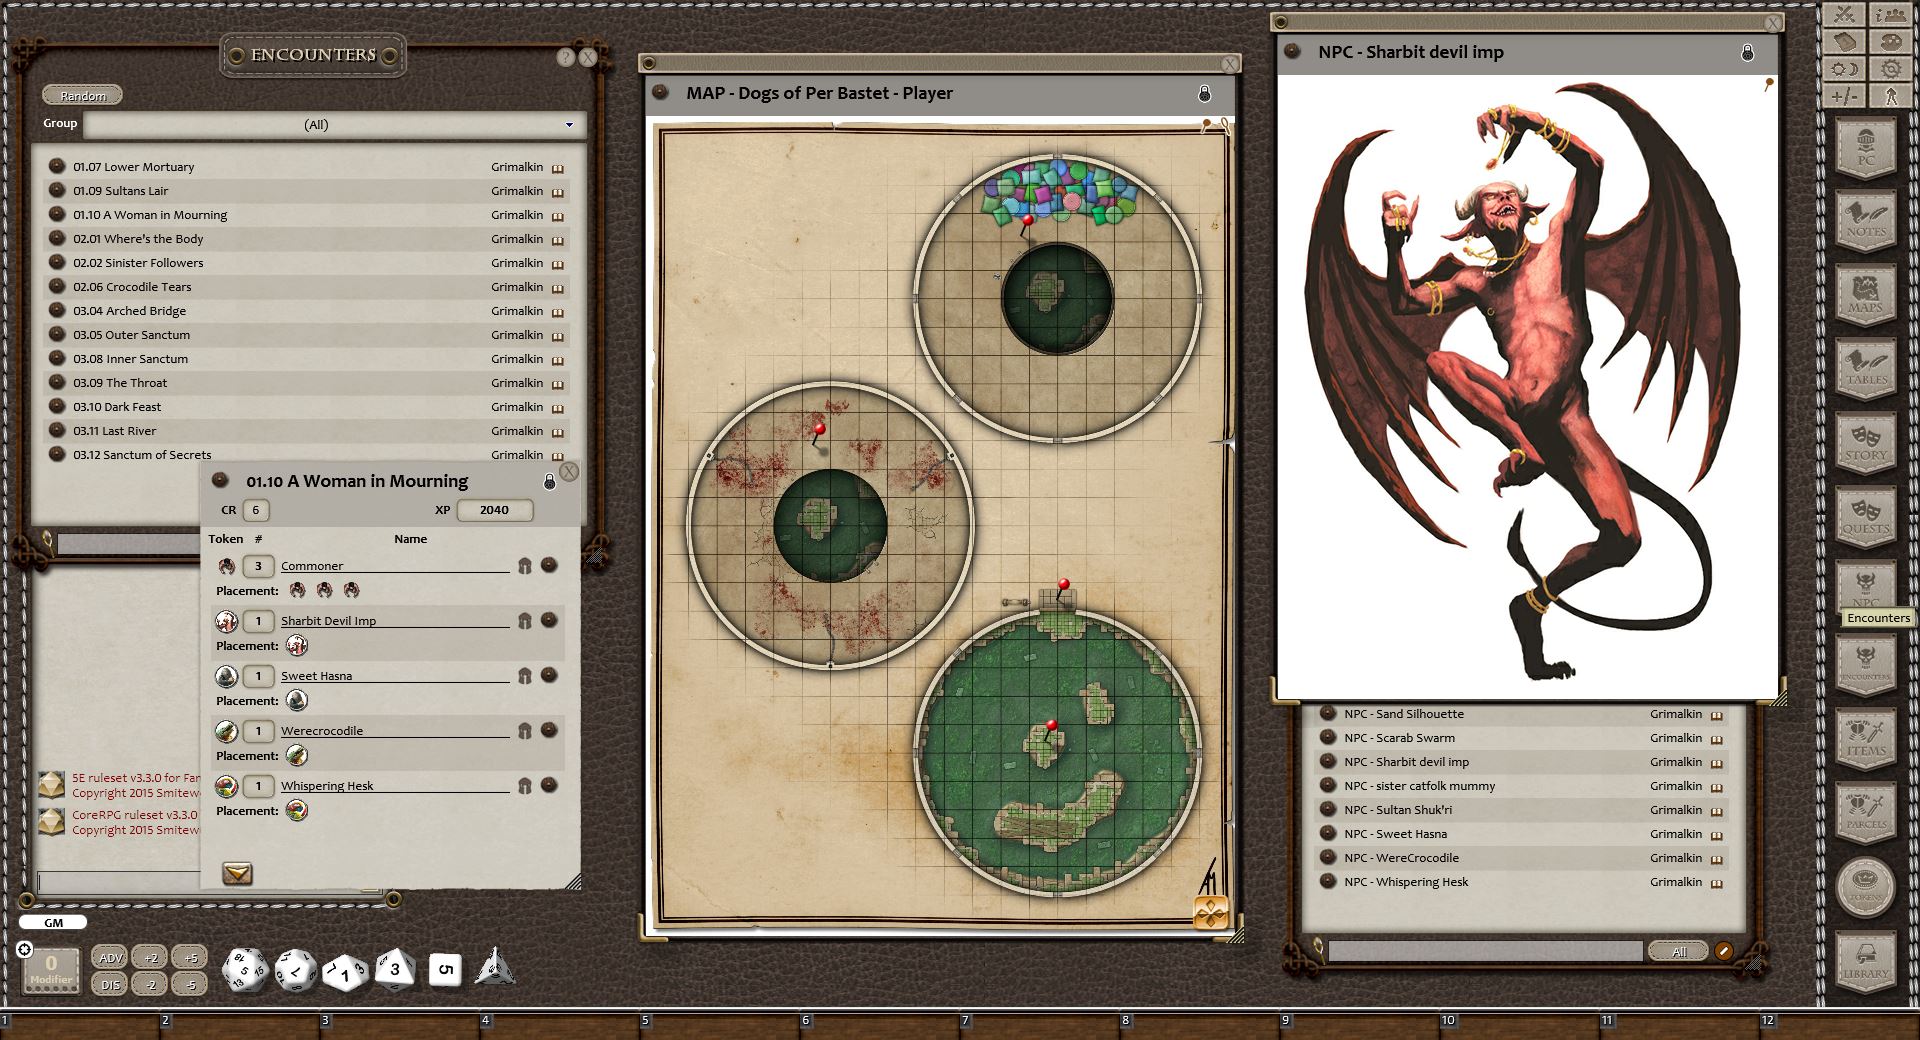Open the Library sidebar button

(1865, 961)
